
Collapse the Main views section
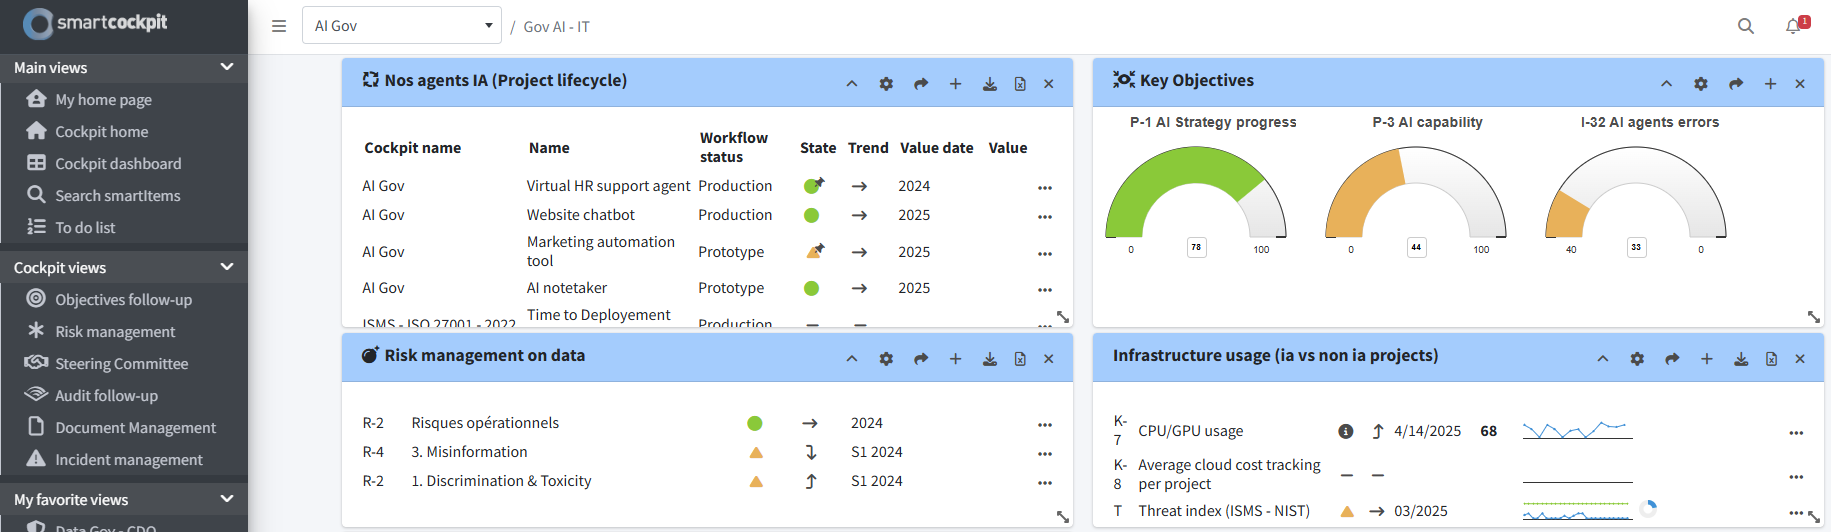coord(227,67)
